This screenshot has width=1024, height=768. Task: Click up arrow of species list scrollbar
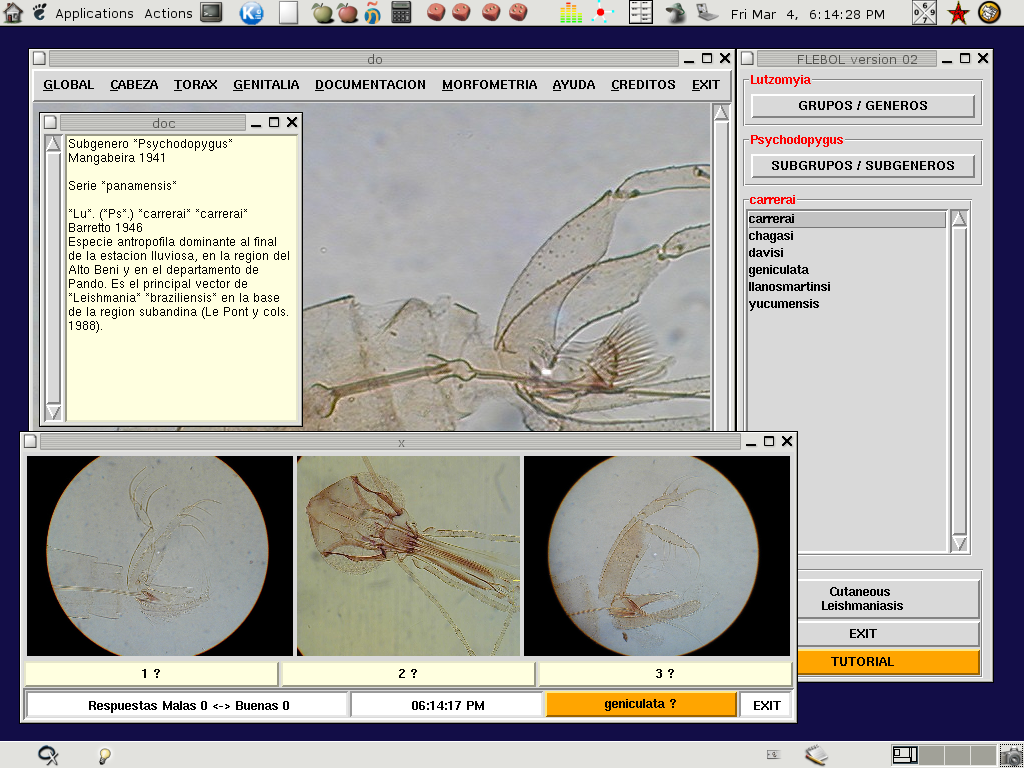click(x=959, y=219)
